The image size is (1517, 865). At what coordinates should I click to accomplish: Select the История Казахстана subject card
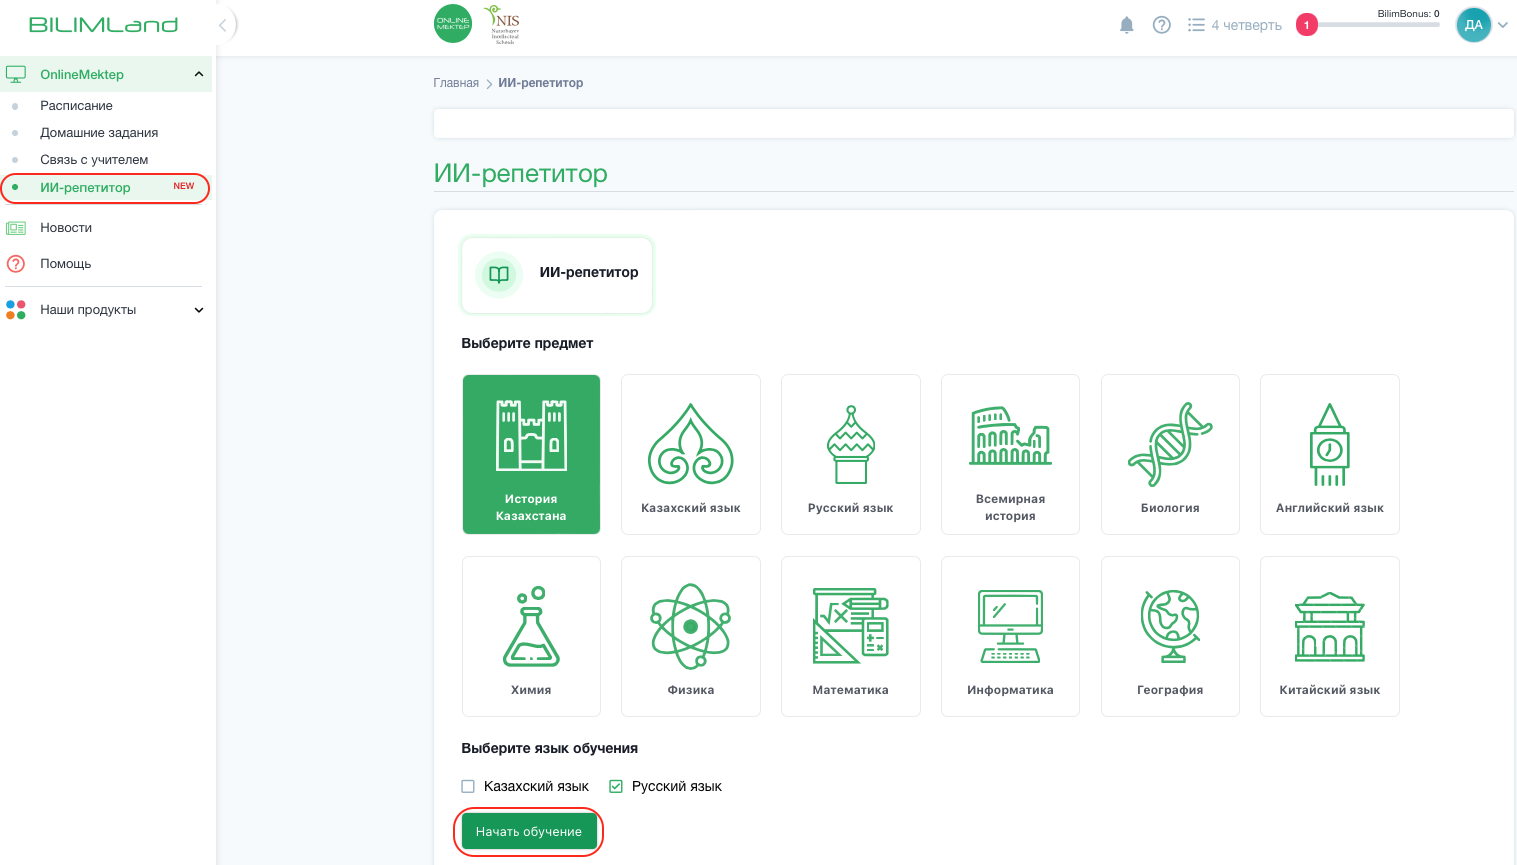coord(531,454)
